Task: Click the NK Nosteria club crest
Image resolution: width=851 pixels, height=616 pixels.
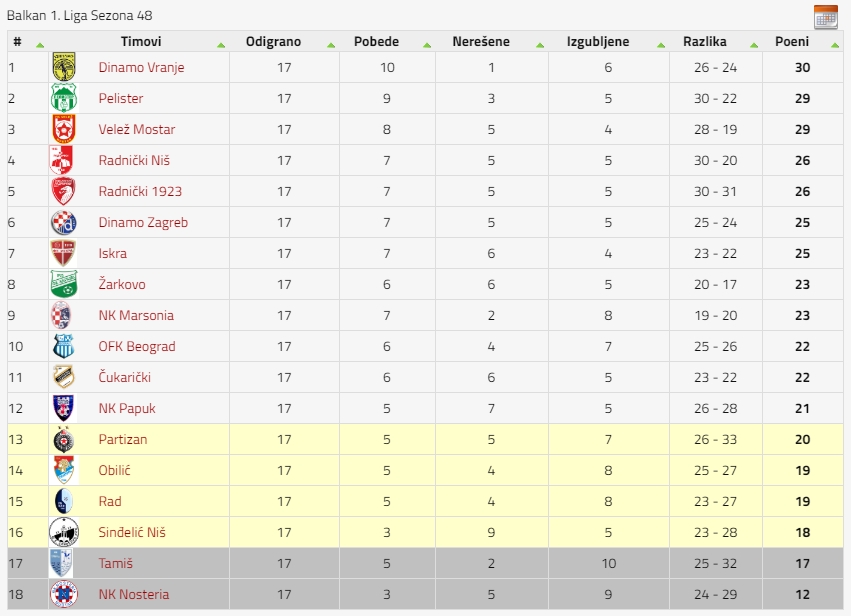Action: click(x=63, y=594)
